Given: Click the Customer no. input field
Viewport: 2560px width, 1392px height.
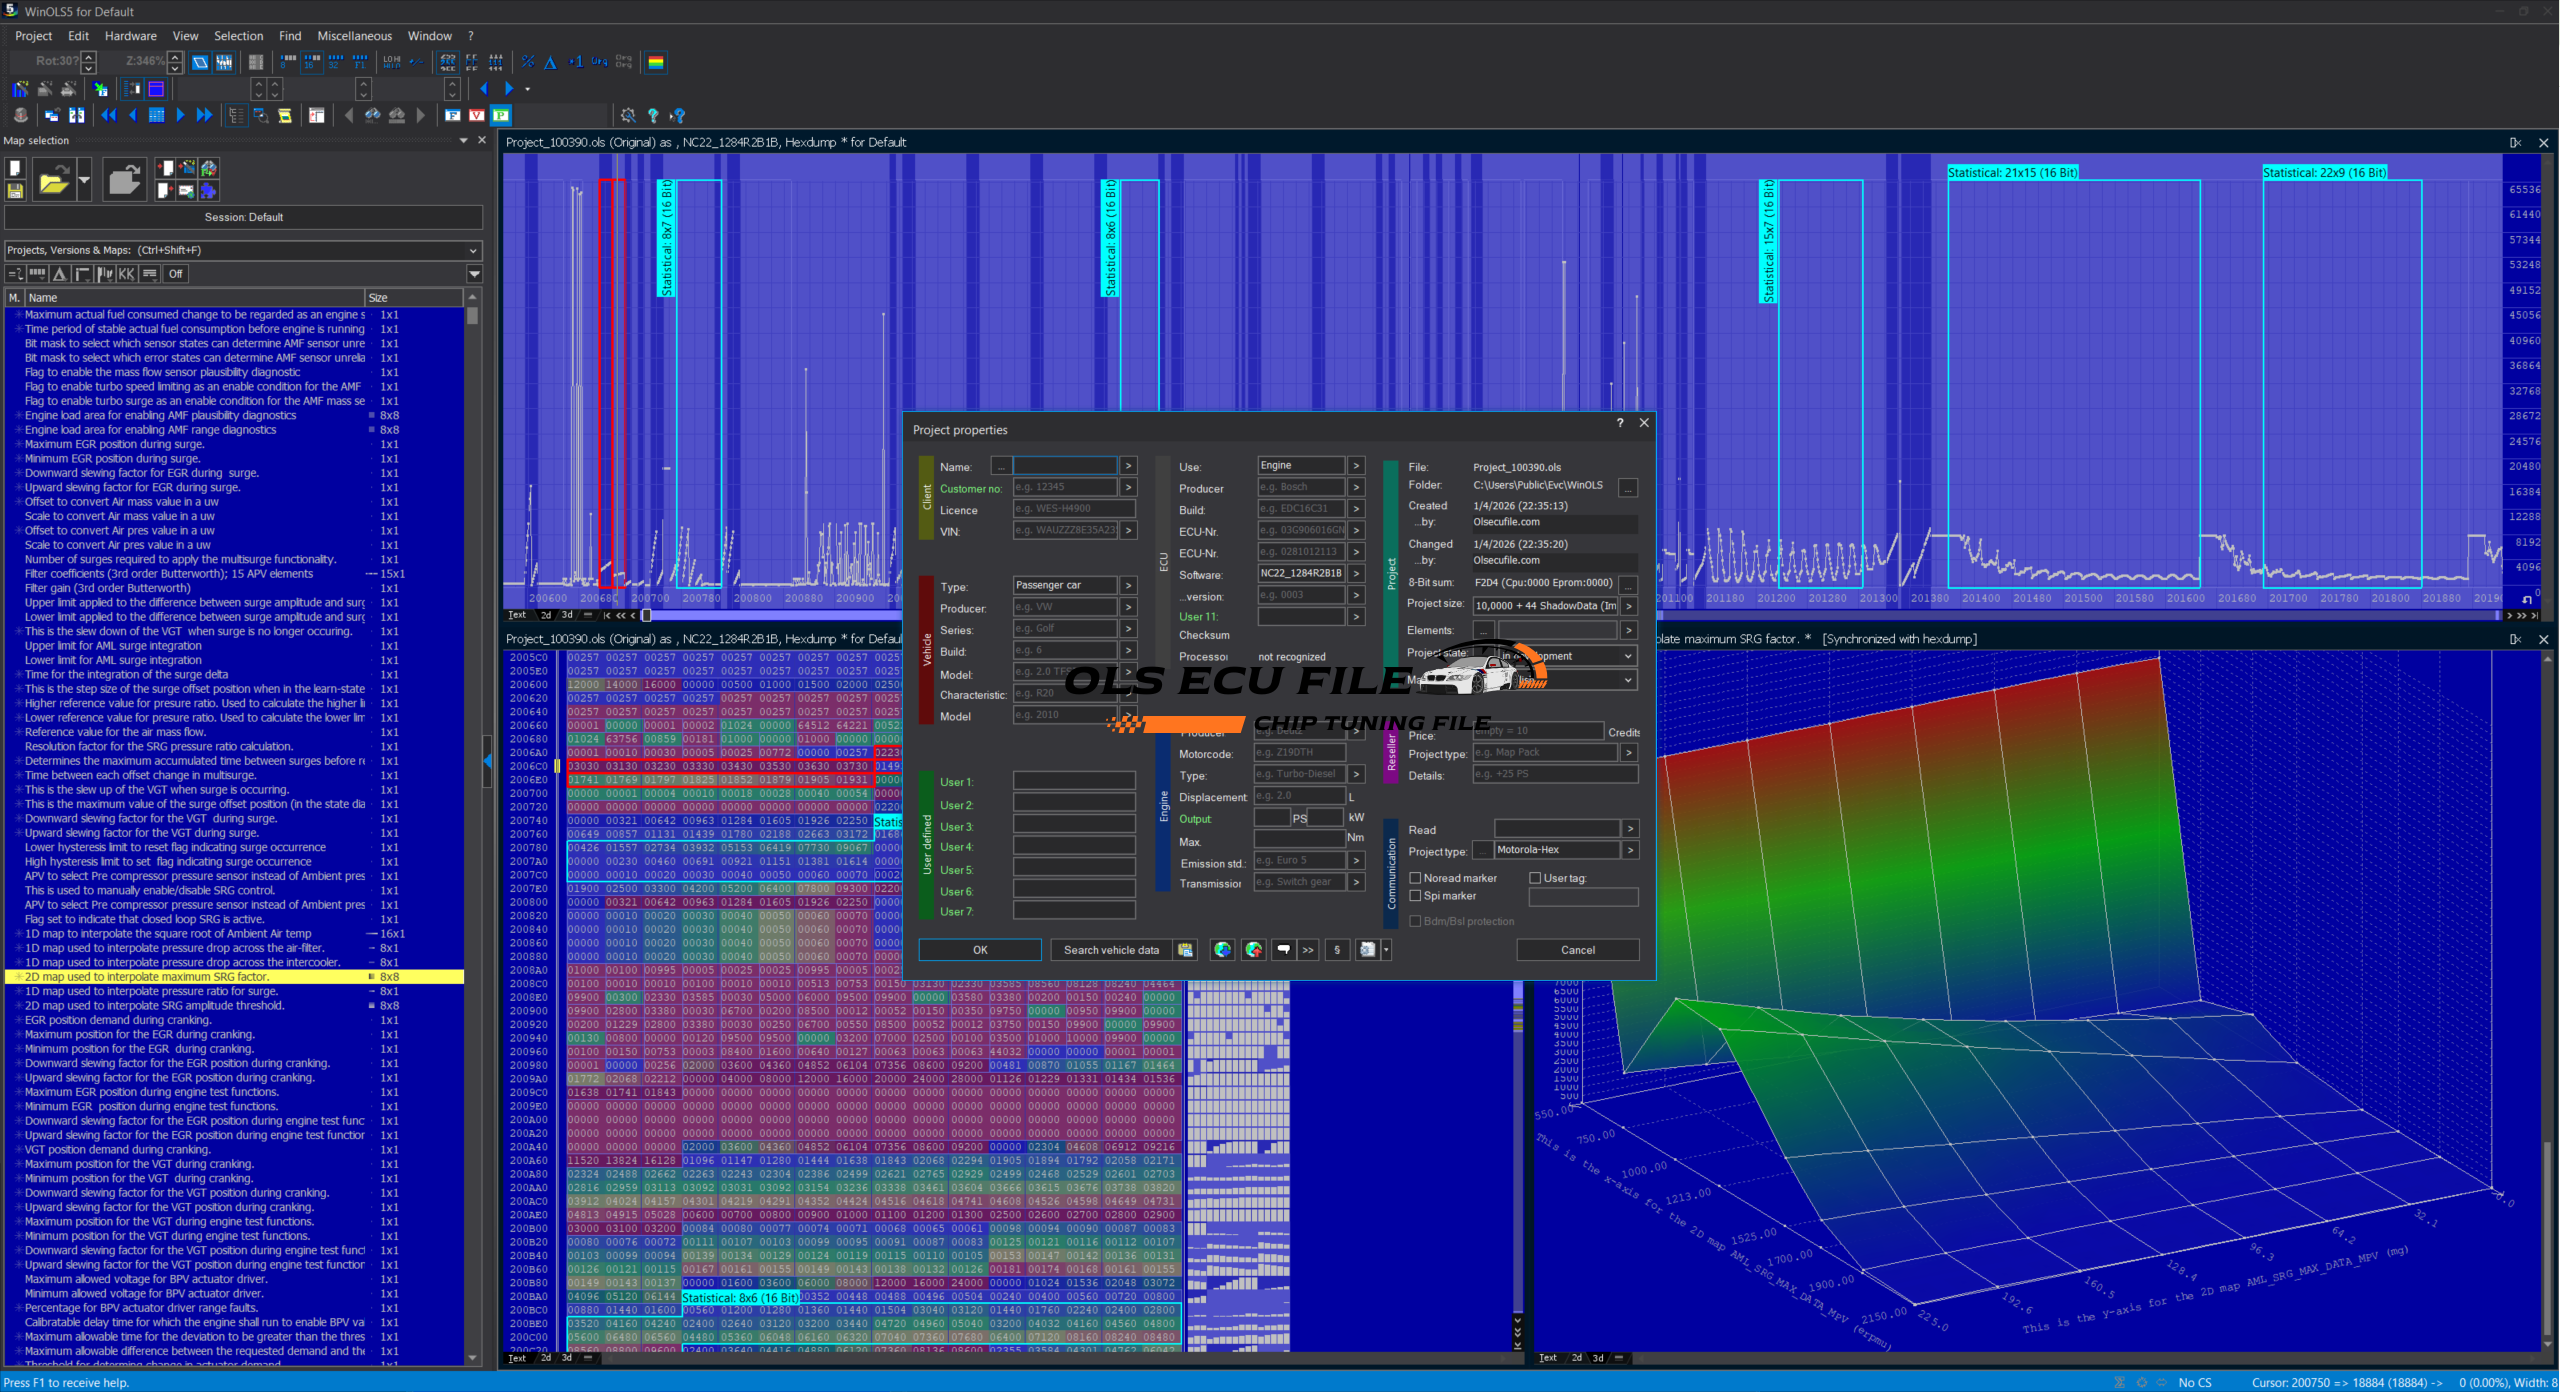Looking at the screenshot, I should 1064,488.
